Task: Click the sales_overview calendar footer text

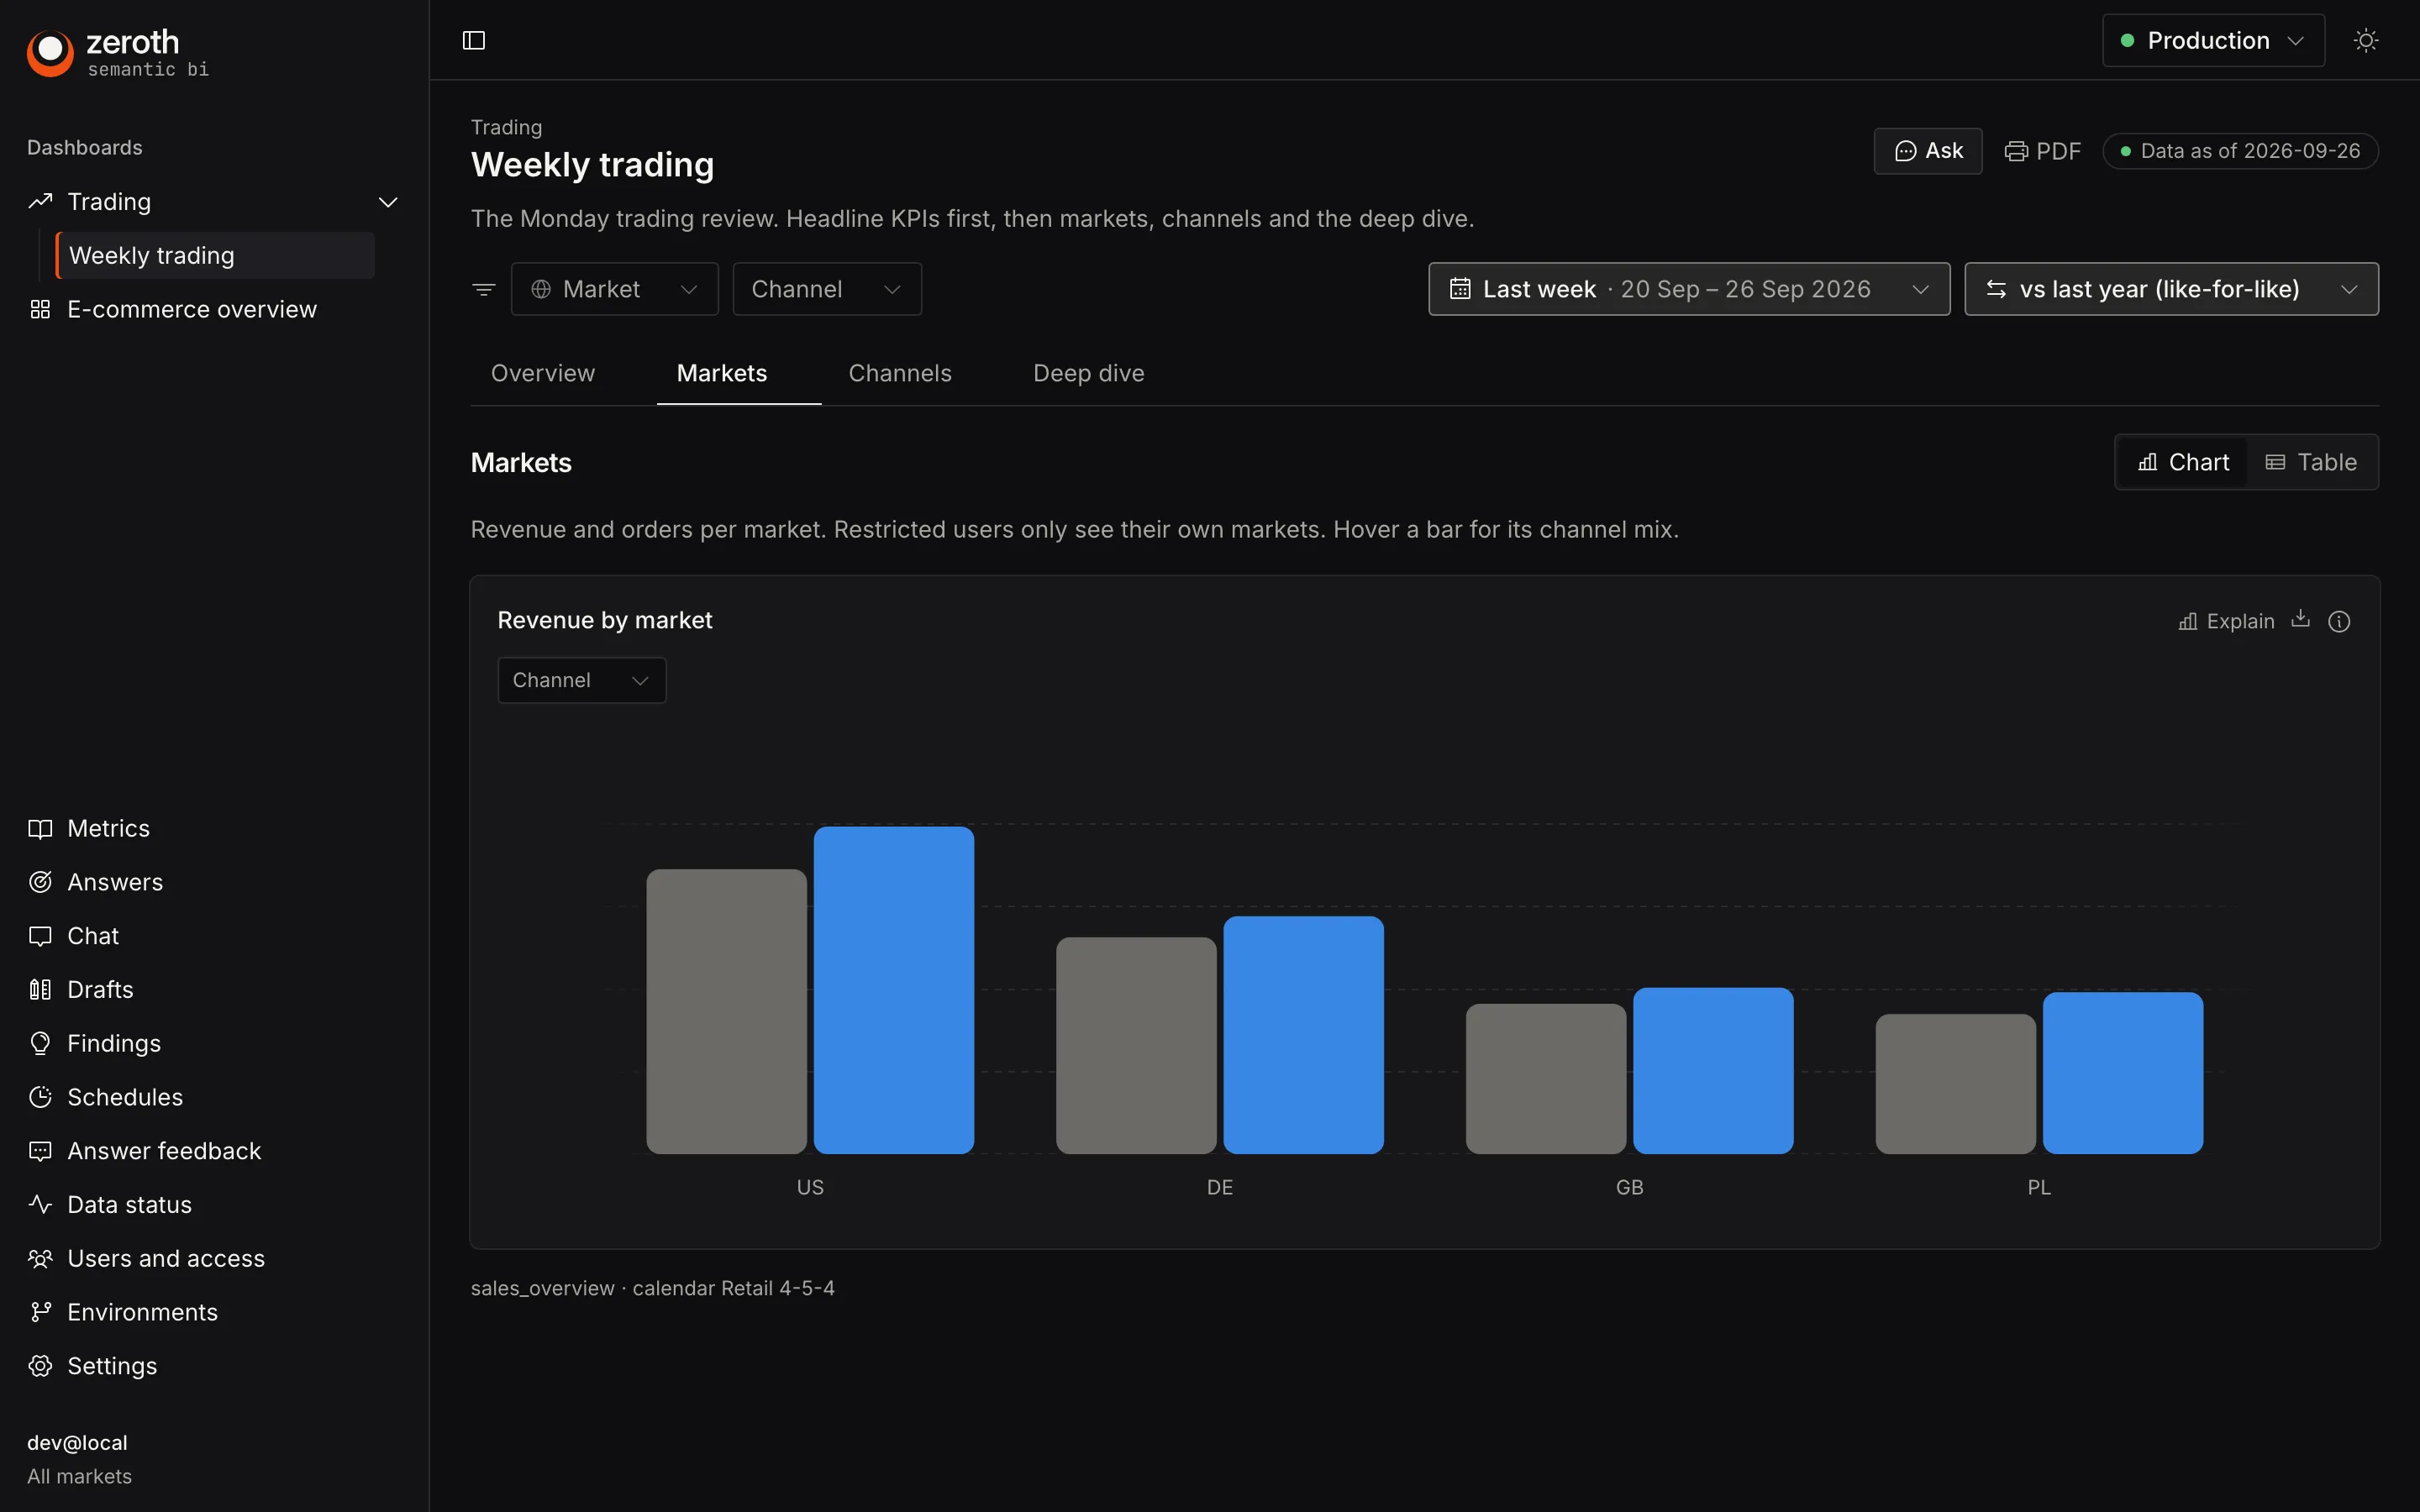Action: [x=653, y=1288]
